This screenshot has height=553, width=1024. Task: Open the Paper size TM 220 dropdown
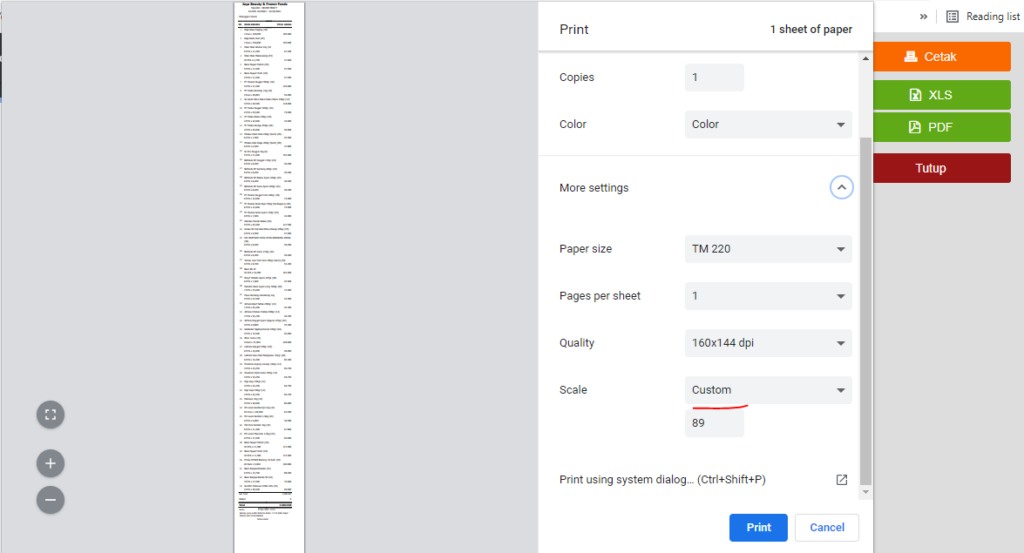[x=768, y=249]
